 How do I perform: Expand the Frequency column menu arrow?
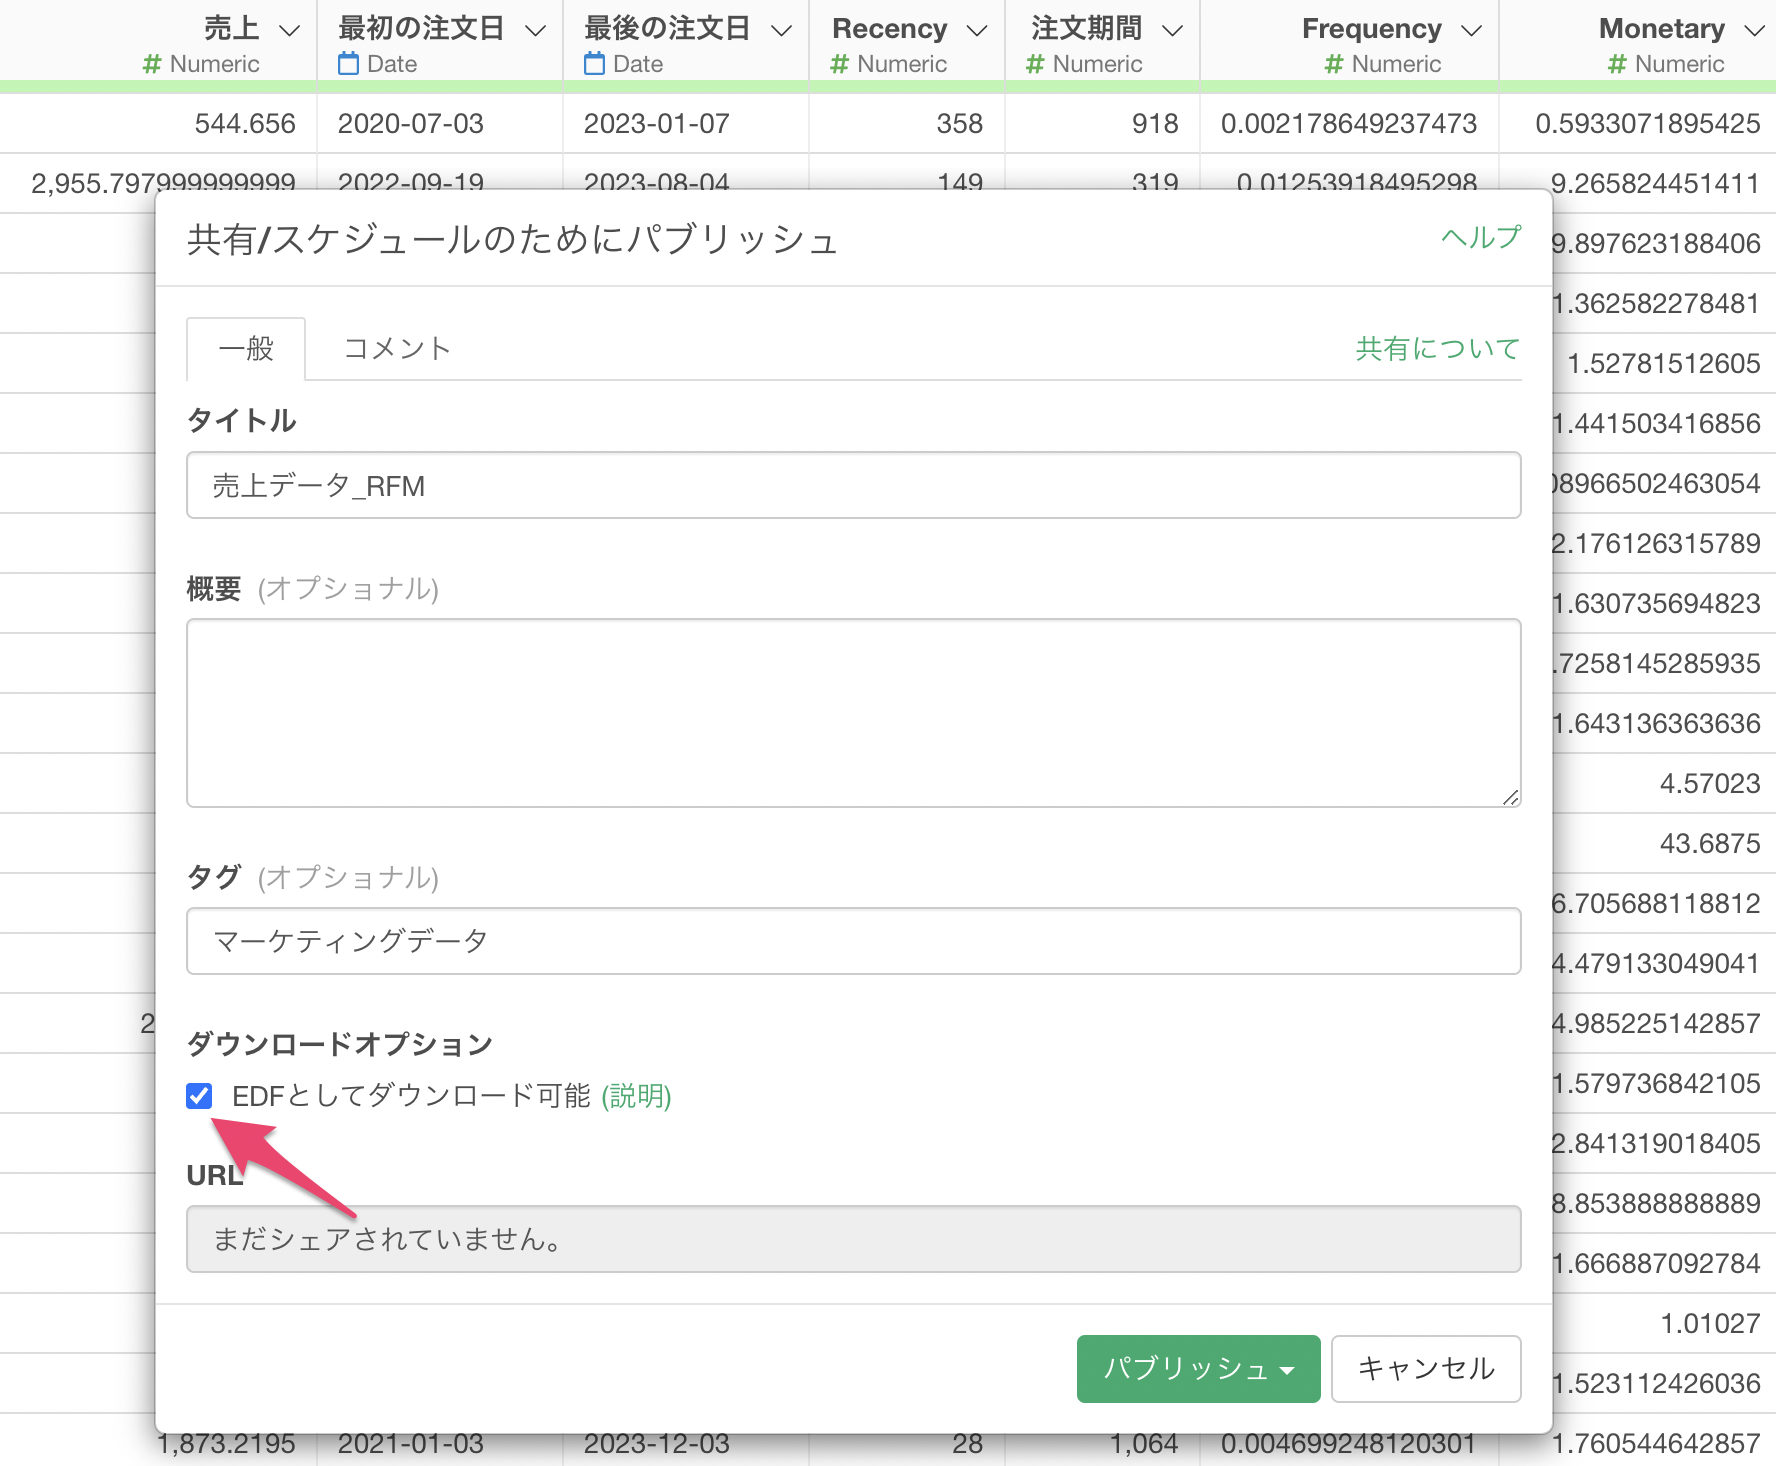(1471, 31)
